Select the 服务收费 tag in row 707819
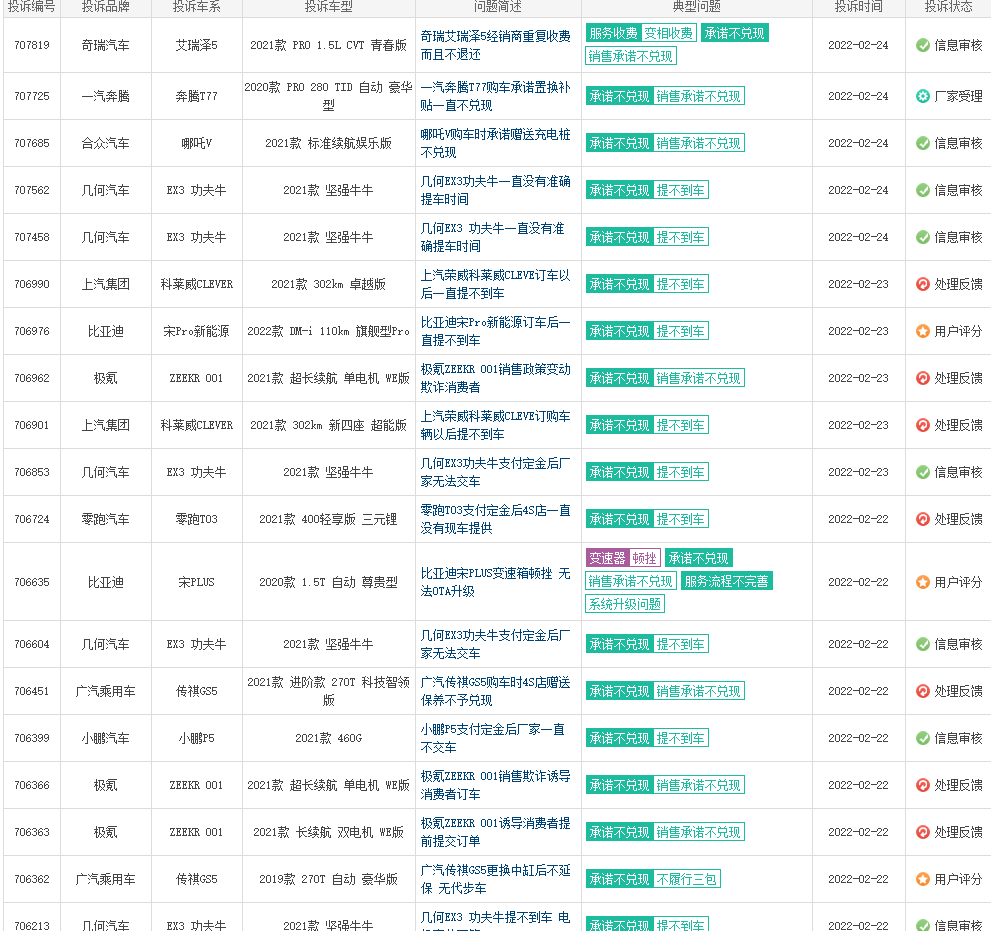The image size is (991, 931). [614, 33]
